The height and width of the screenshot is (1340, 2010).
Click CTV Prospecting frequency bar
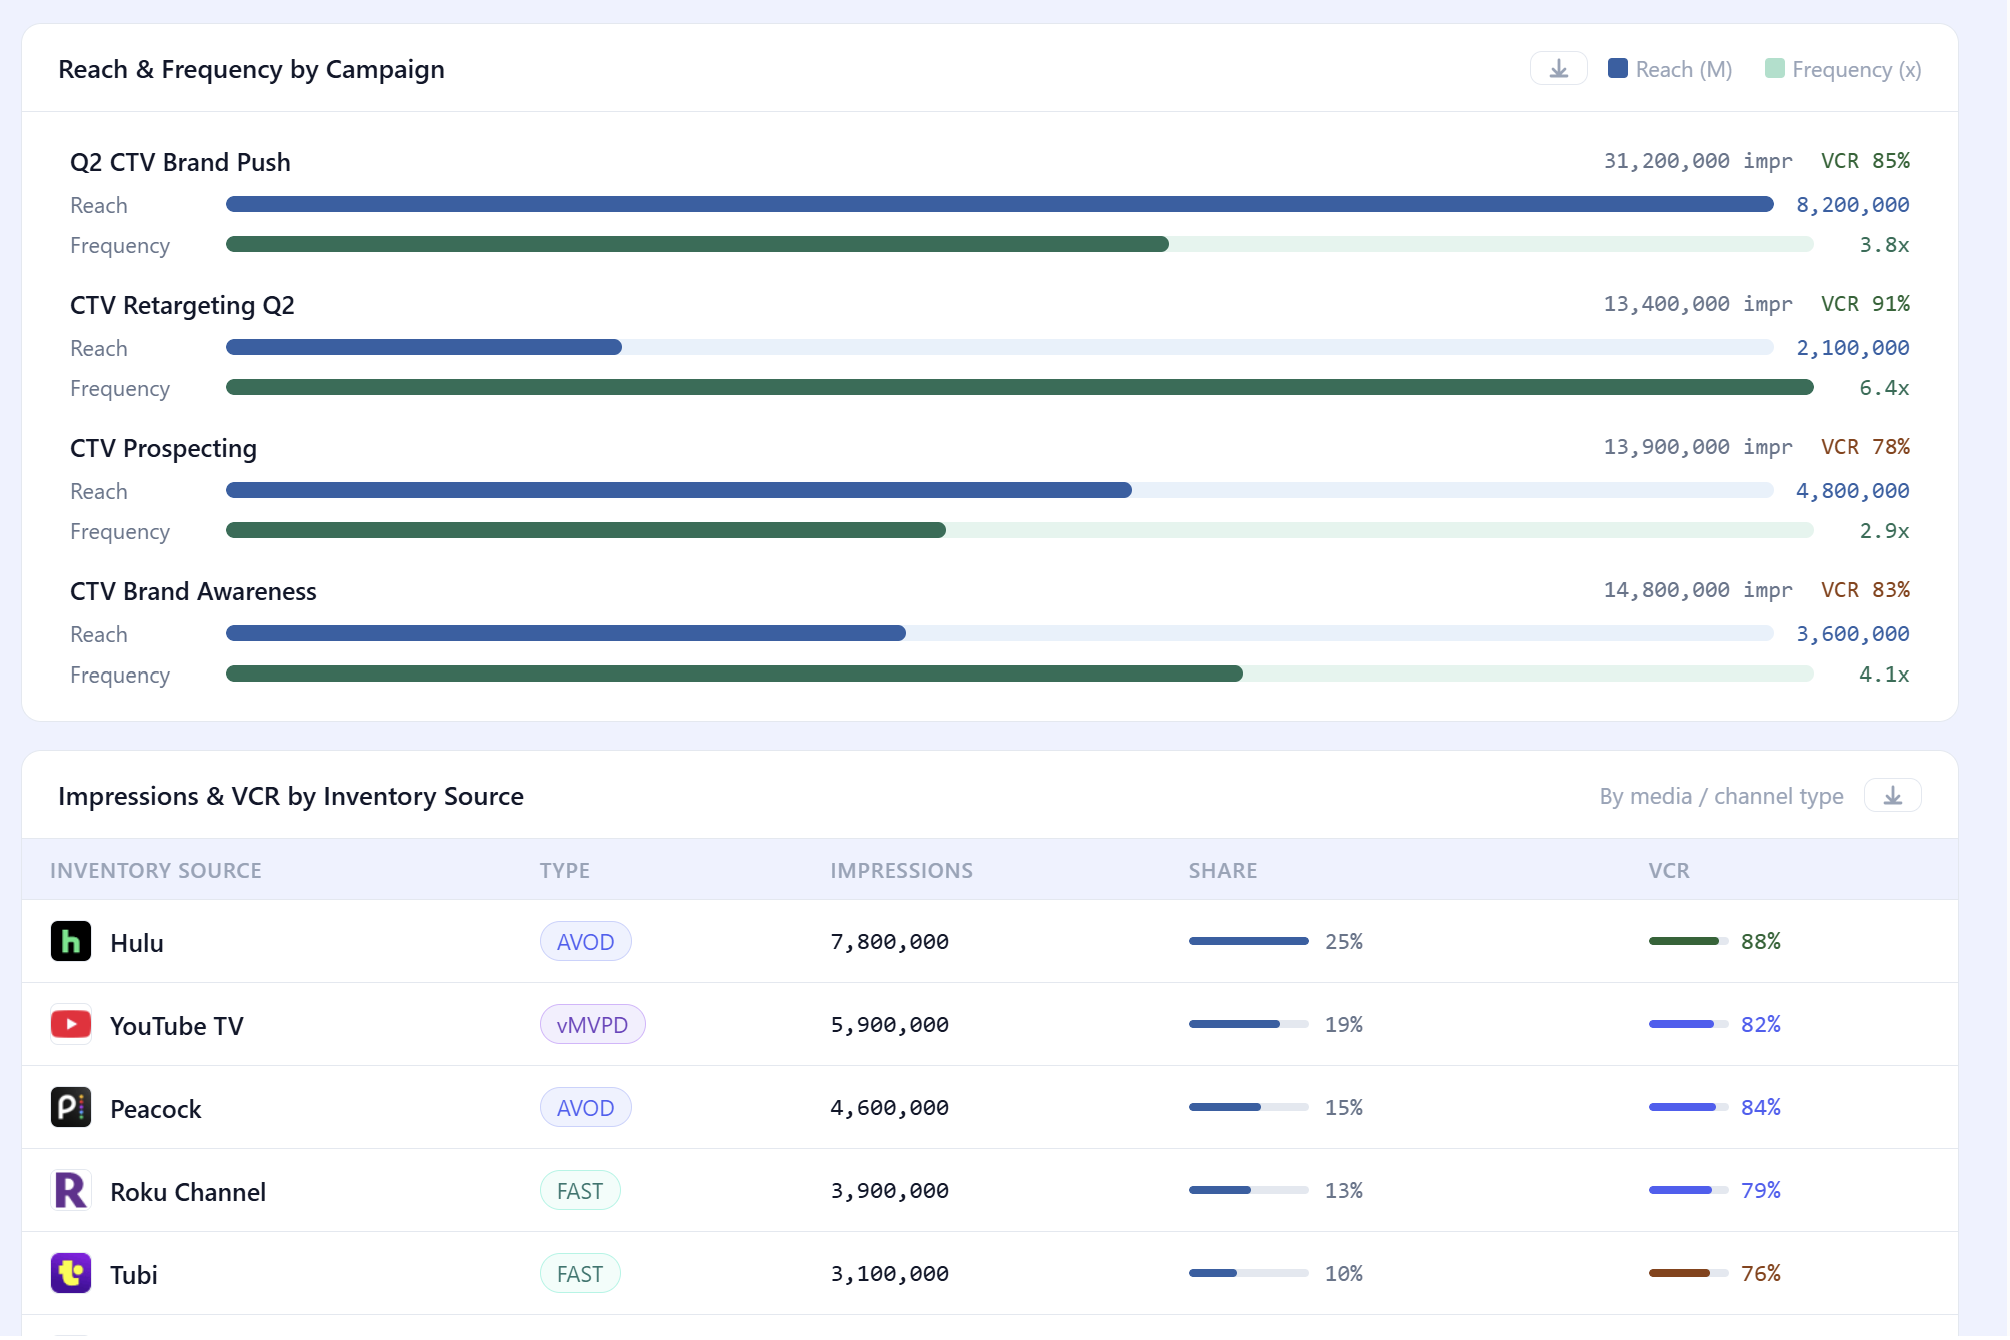(1020, 531)
